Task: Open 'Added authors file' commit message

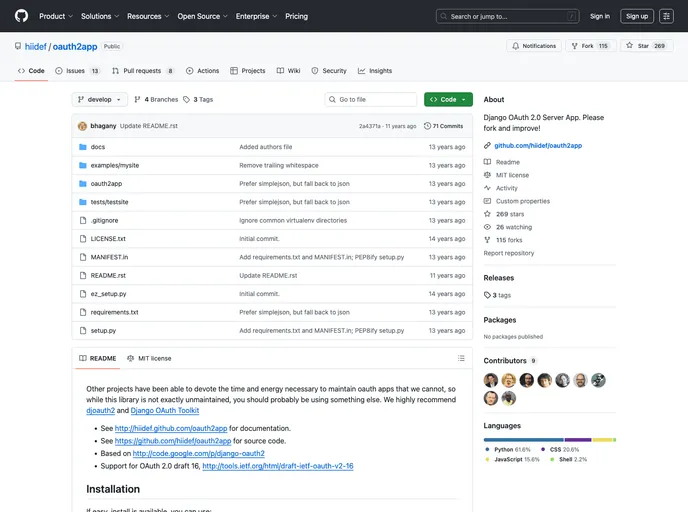Action: 265,147
